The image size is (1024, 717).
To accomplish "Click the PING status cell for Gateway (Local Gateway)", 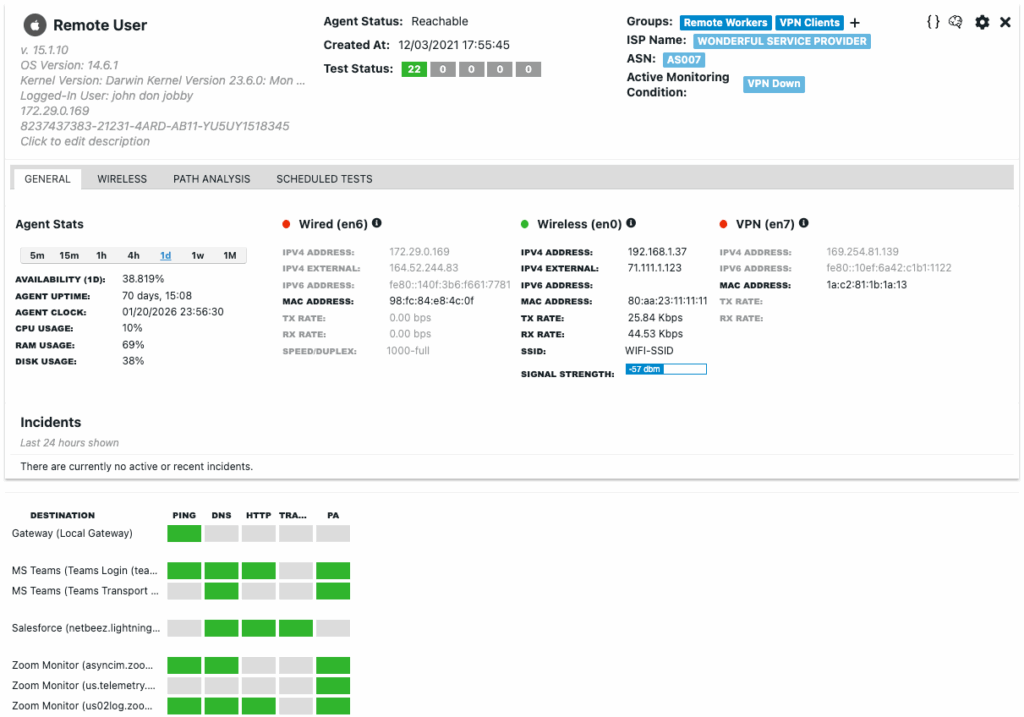I will (183, 533).
